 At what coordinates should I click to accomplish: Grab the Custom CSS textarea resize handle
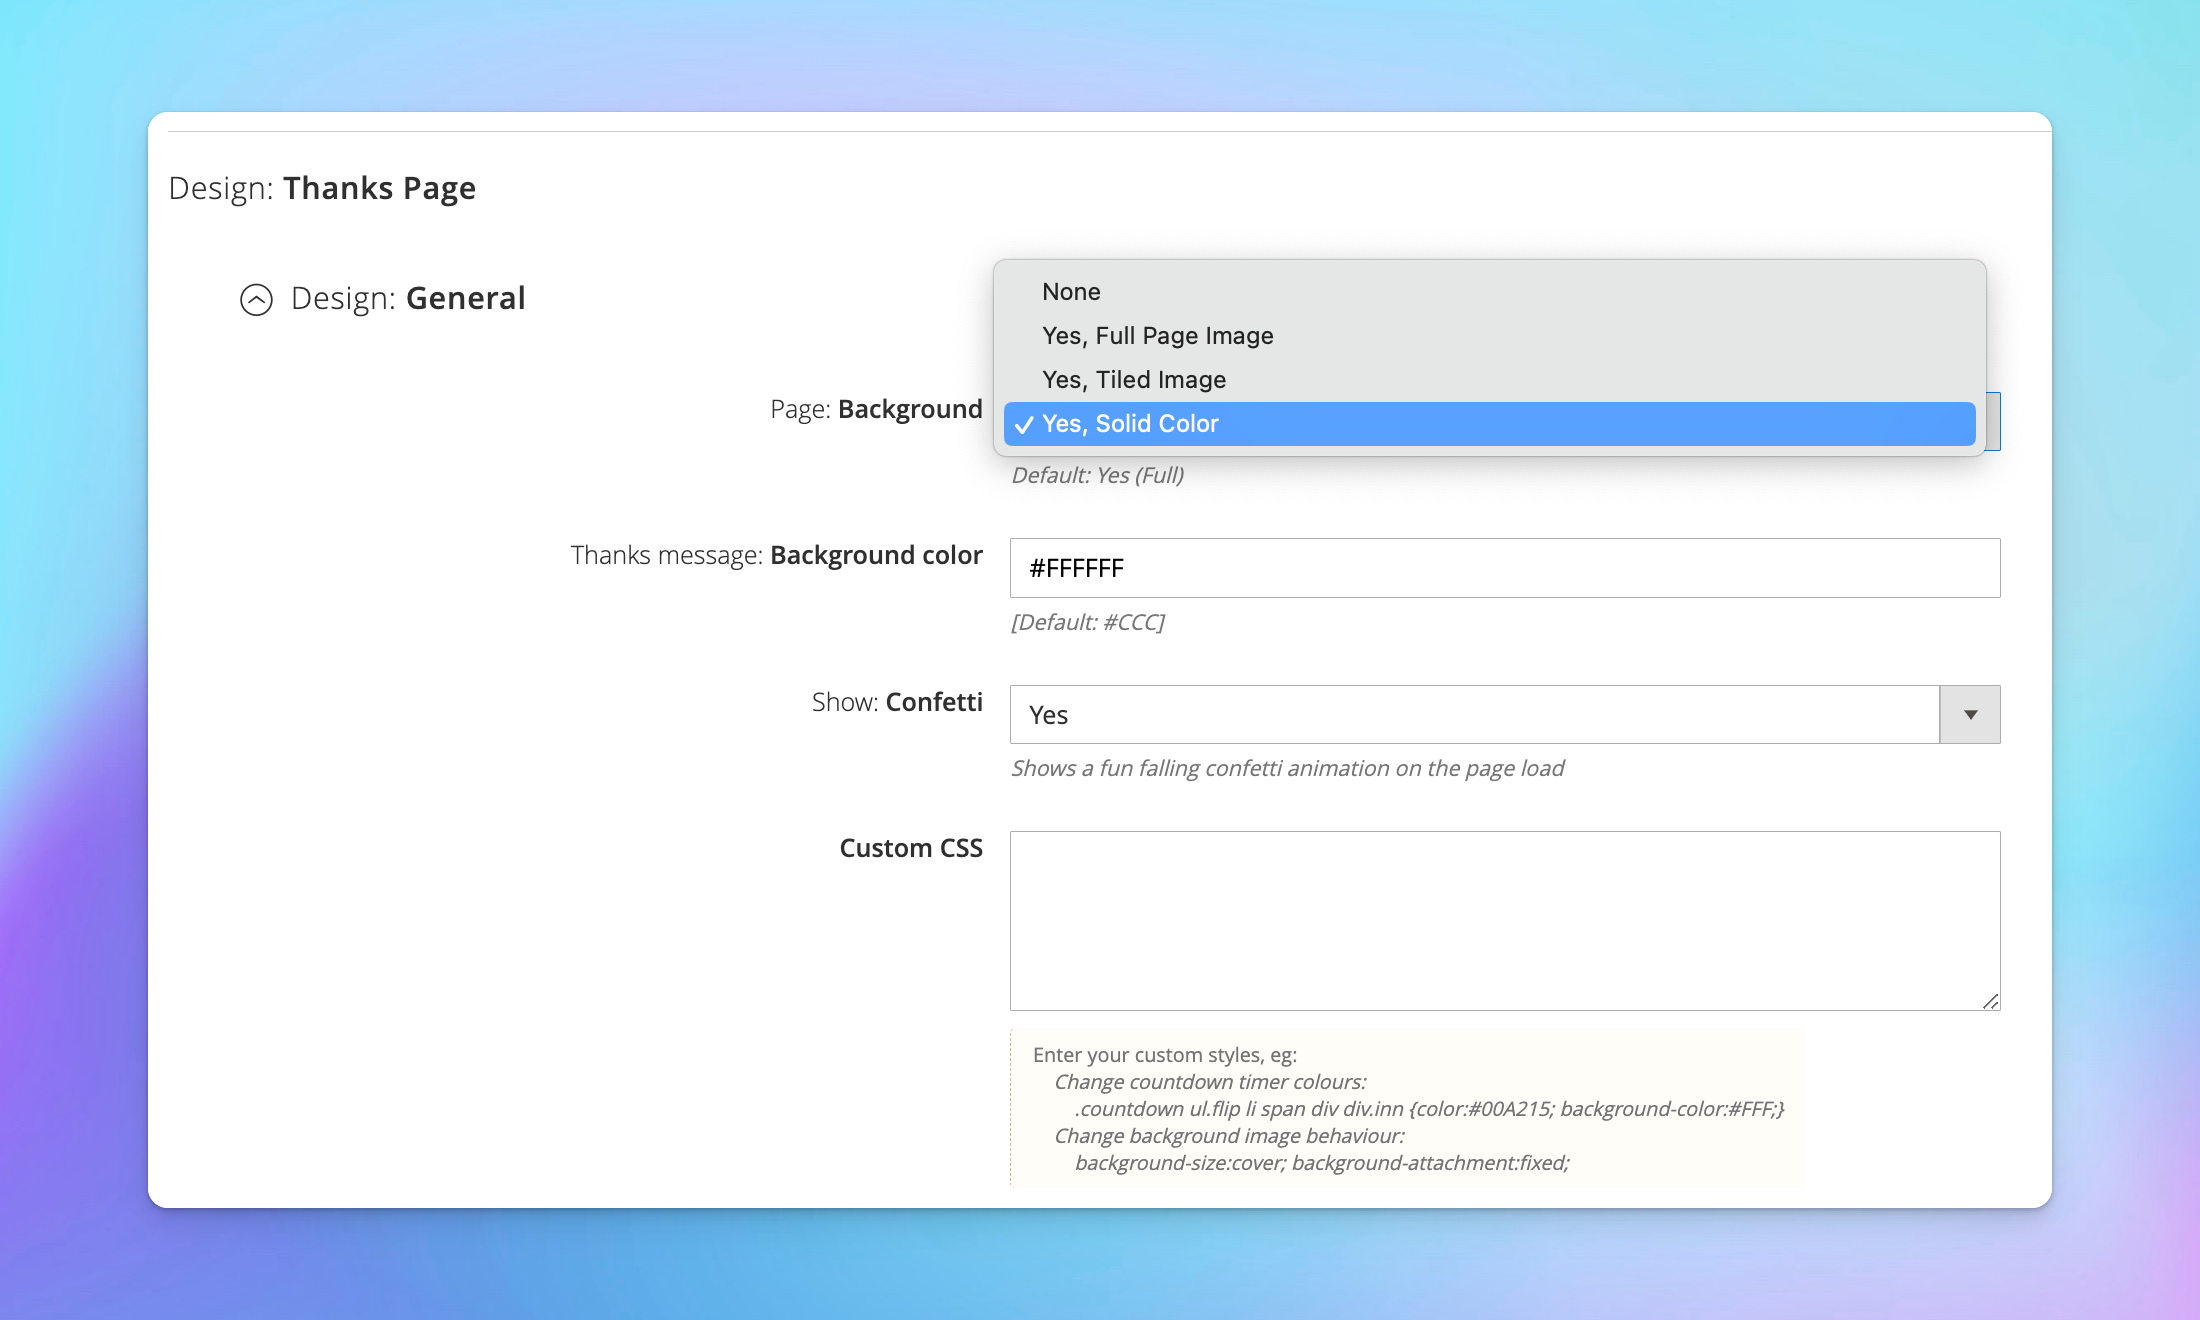1990,1001
